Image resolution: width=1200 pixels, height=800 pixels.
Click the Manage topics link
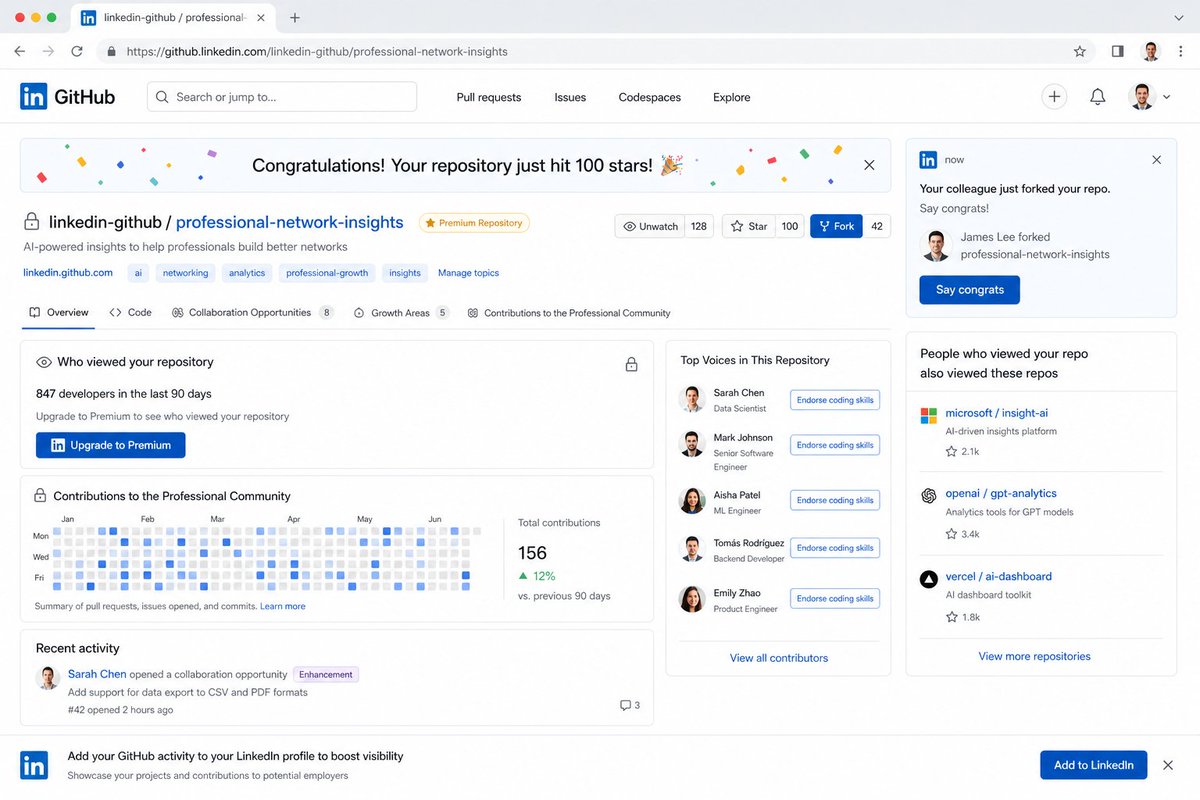click(x=468, y=273)
